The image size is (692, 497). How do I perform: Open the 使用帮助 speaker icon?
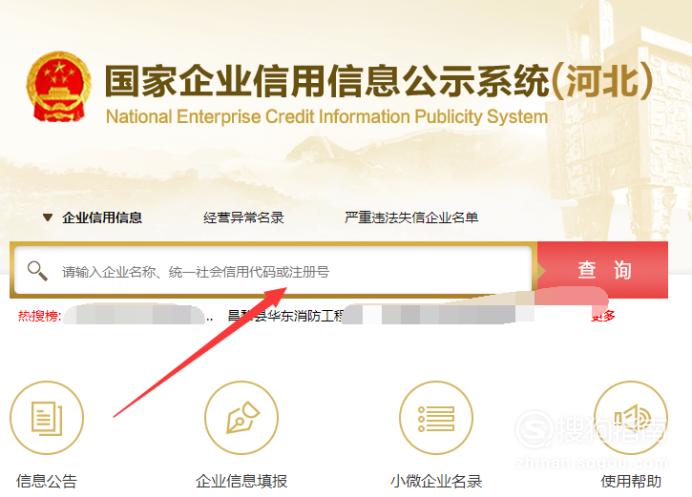631,418
